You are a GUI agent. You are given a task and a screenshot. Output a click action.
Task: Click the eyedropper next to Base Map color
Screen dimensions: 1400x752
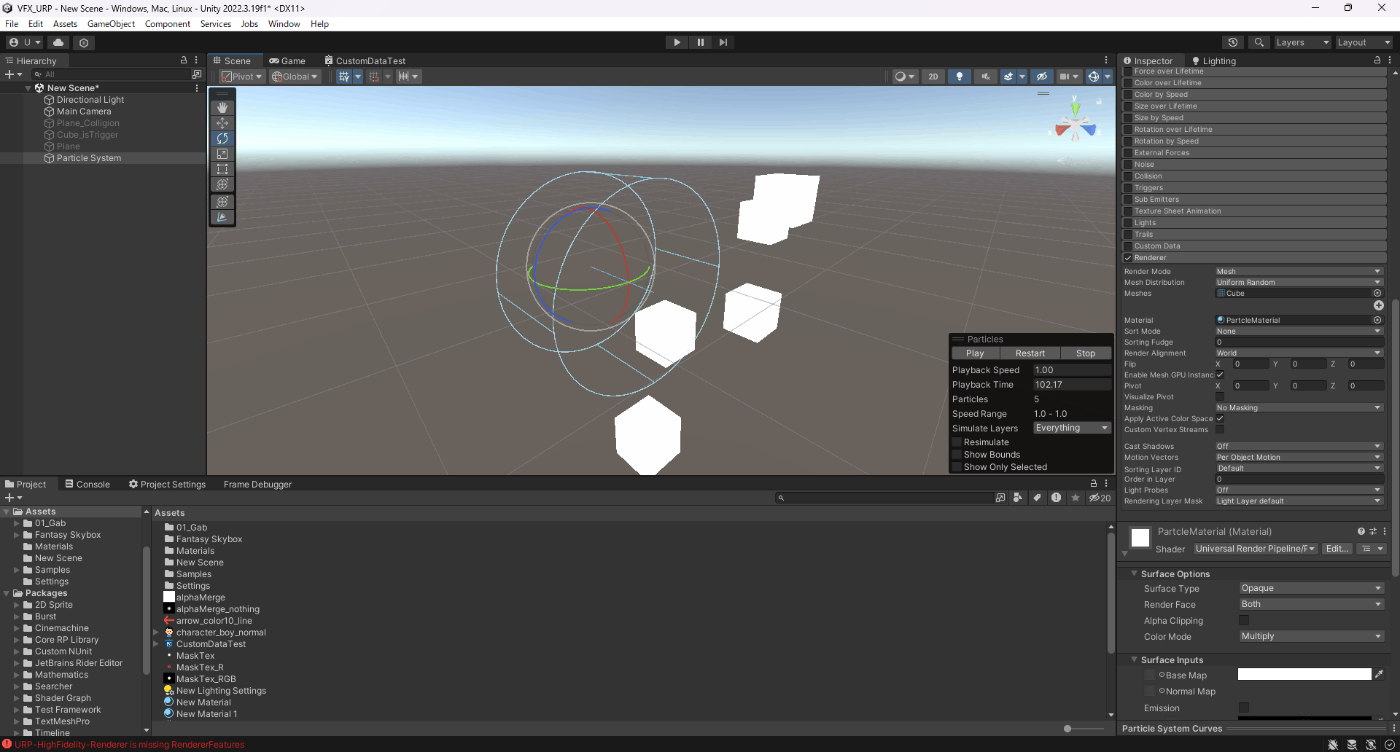tap(1379, 675)
